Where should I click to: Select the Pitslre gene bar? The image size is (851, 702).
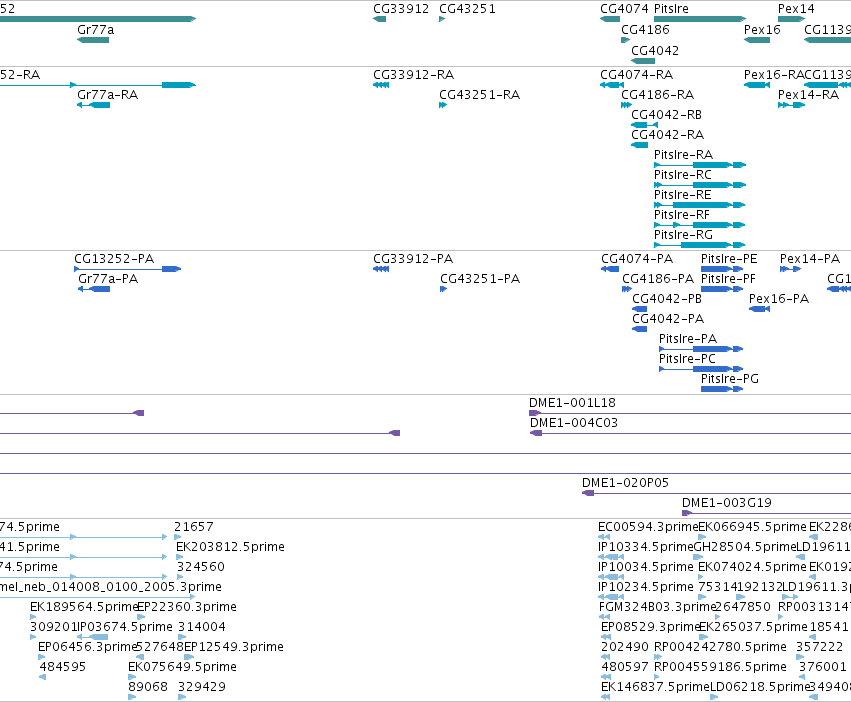coord(700,19)
